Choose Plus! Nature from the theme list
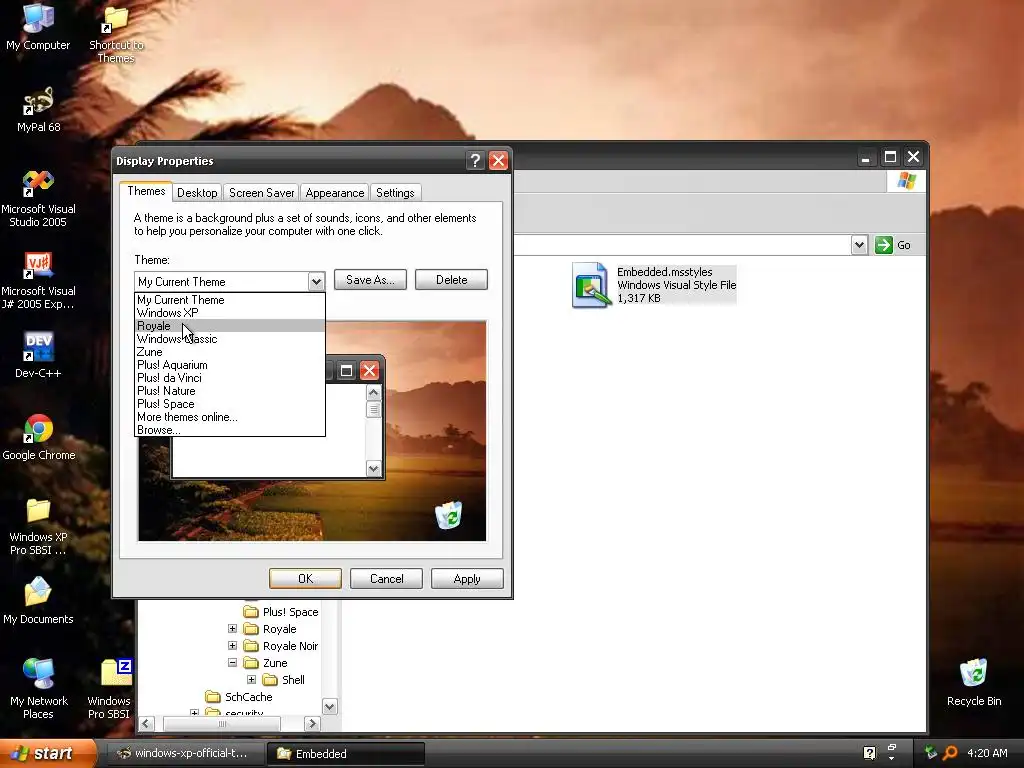This screenshot has width=1024, height=768. (230, 391)
